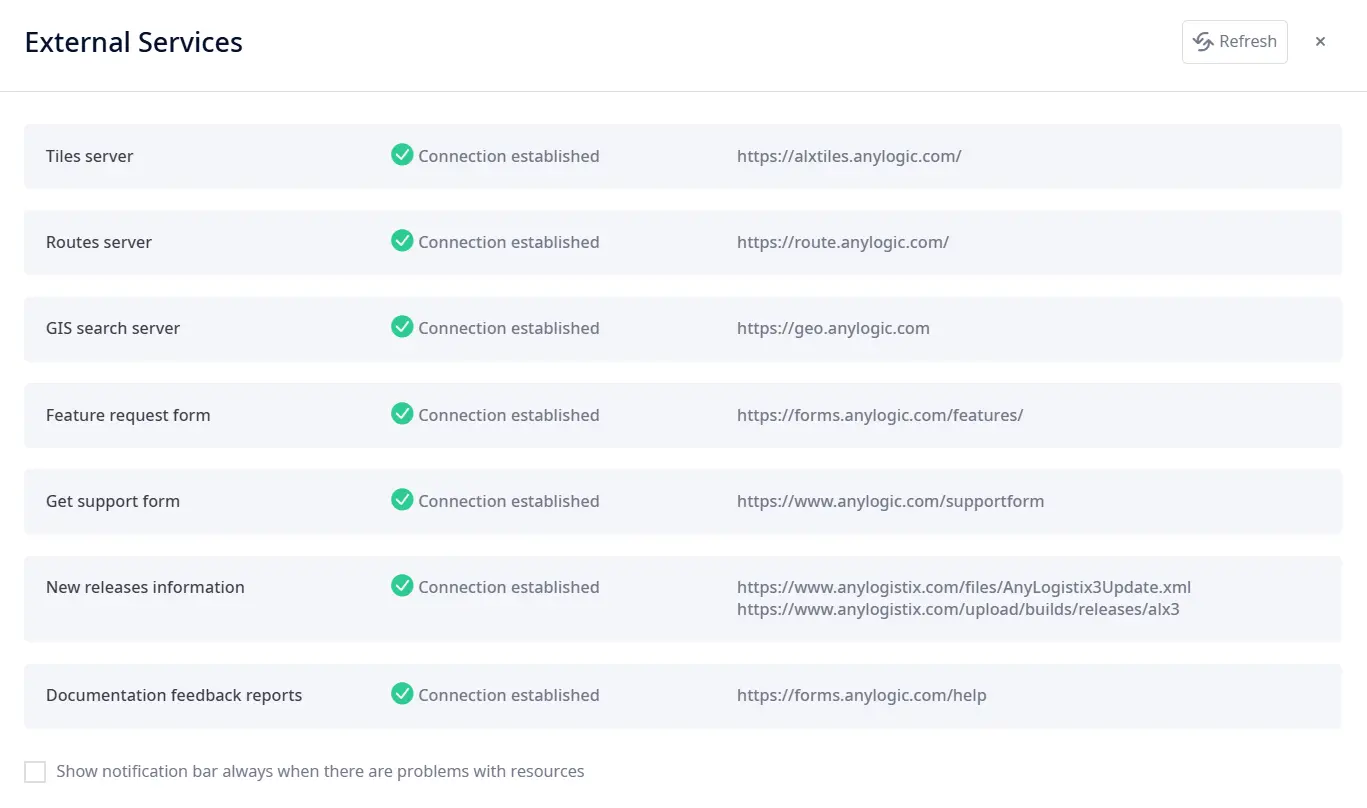Enable the show notification bar checkbox
Viewport: 1367px width, 808px height.
click(35, 772)
